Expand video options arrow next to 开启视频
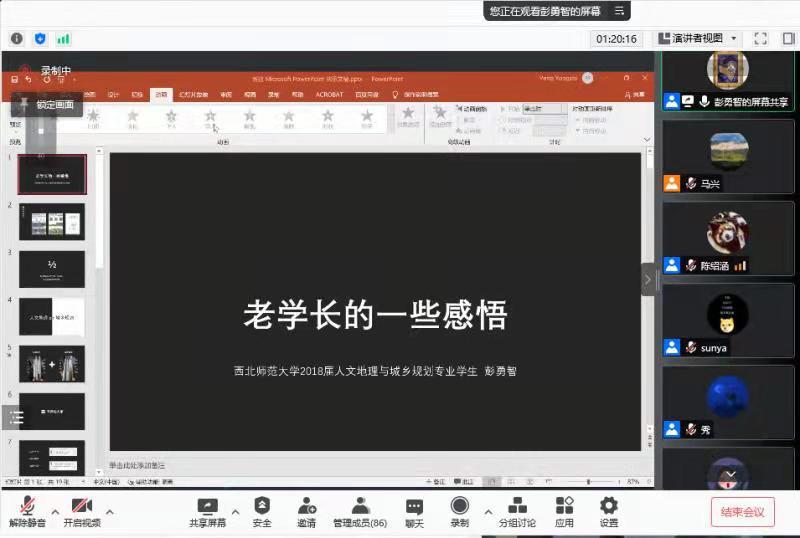The height and width of the screenshot is (538, 800). [110, 512]
